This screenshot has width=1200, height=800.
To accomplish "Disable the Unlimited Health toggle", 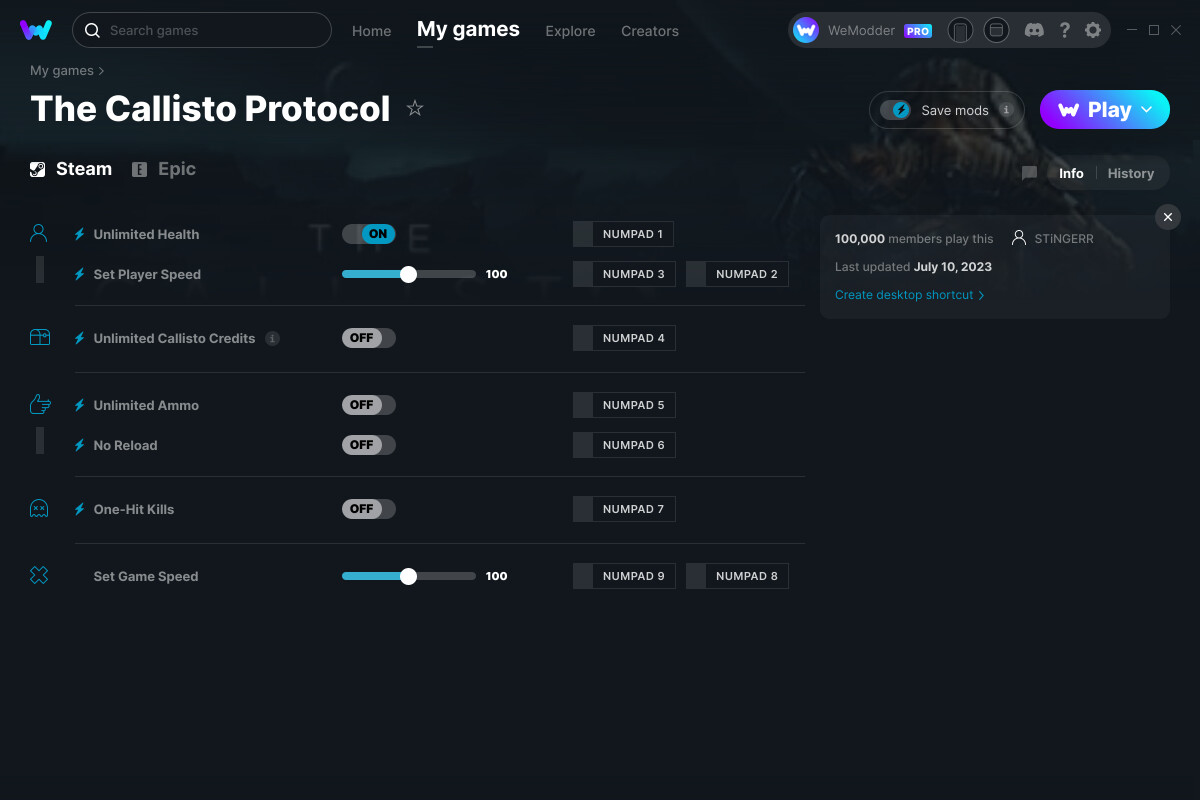I will (368, 233).
